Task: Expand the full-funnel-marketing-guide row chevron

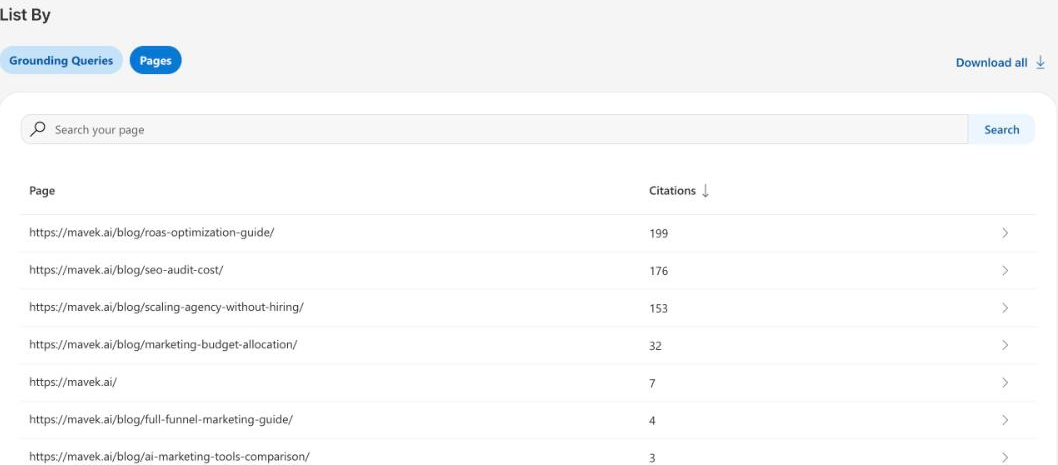Action: [x=1005, y=420]
